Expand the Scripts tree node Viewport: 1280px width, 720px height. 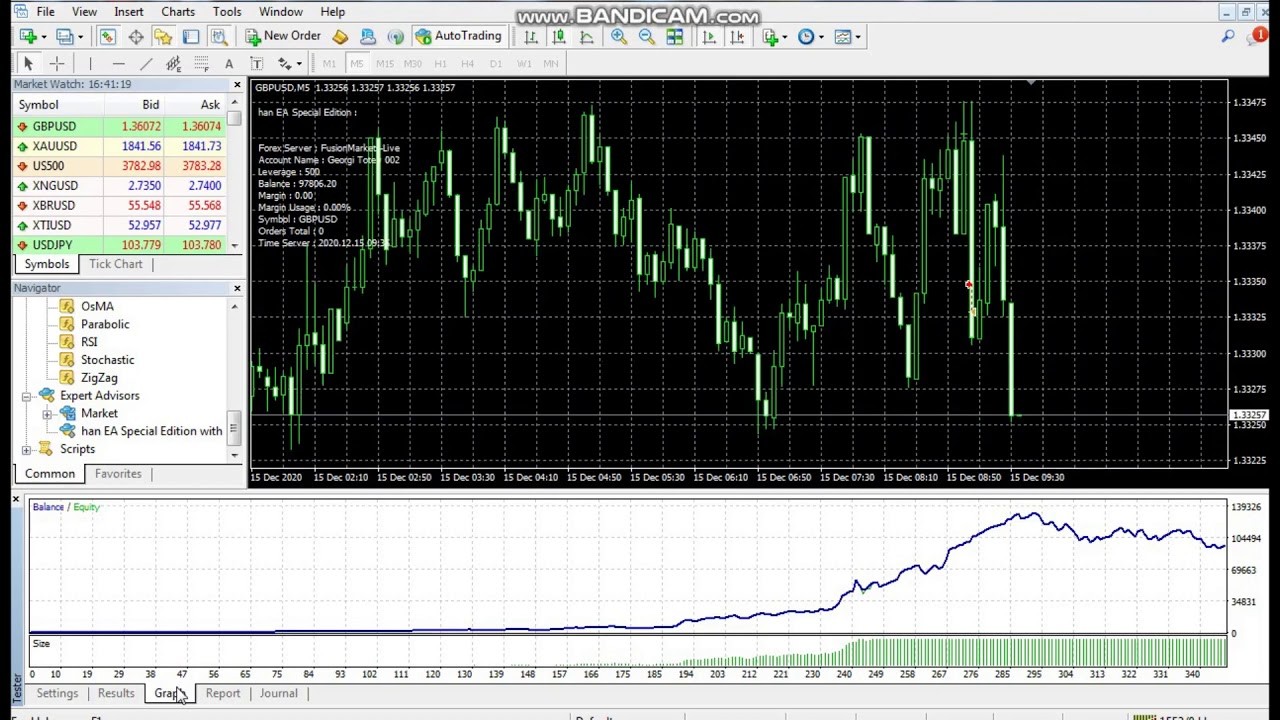coord(27,450)
